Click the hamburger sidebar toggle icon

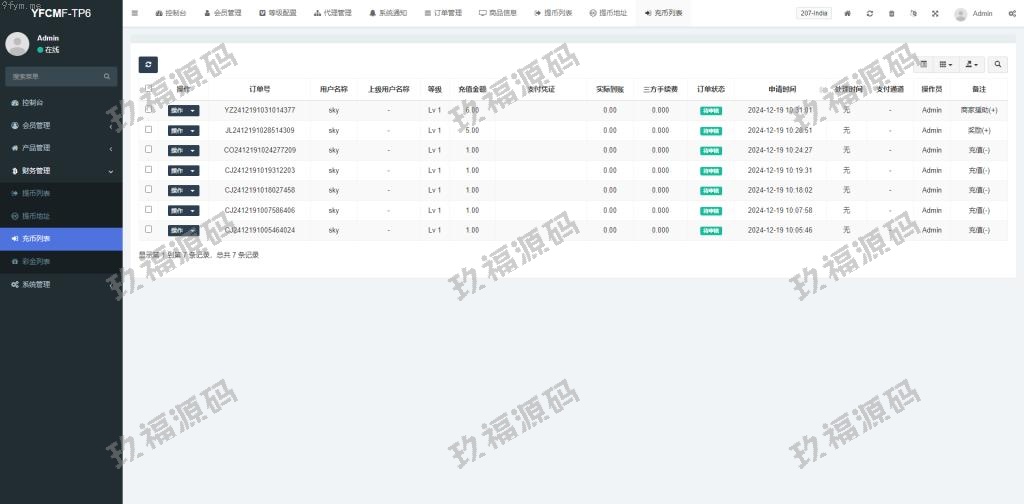click(x=135, y=13)
